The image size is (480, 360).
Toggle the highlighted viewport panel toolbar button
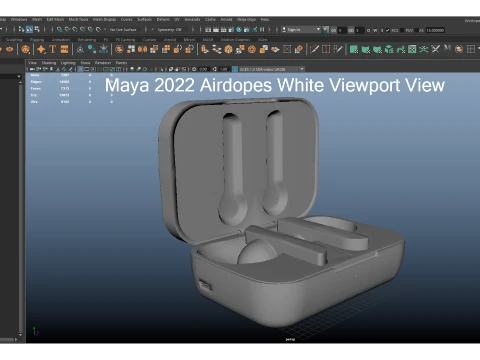tap(80, 69)
